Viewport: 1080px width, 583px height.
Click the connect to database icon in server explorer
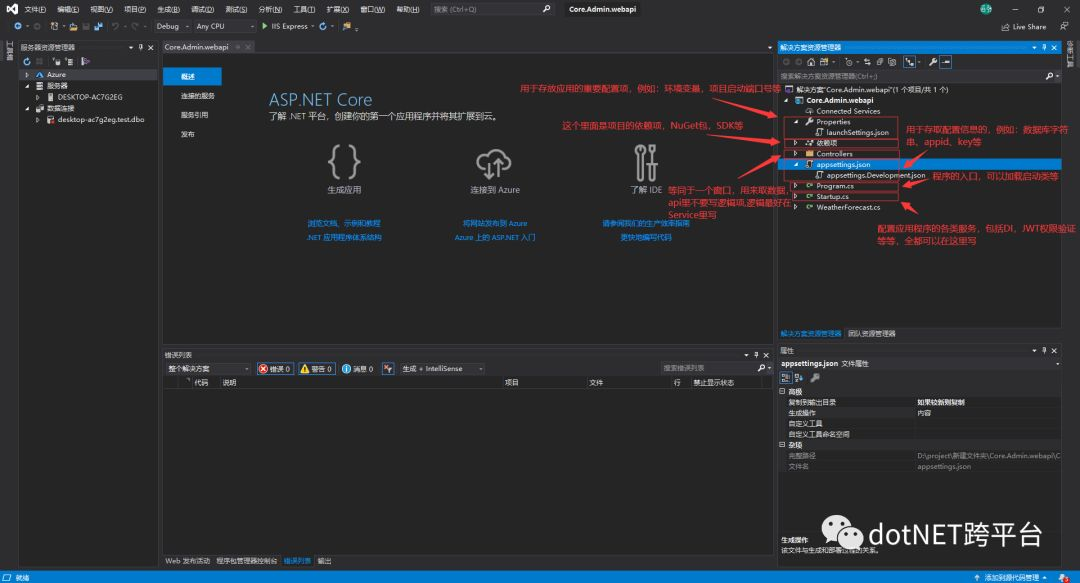click(56, 61)
